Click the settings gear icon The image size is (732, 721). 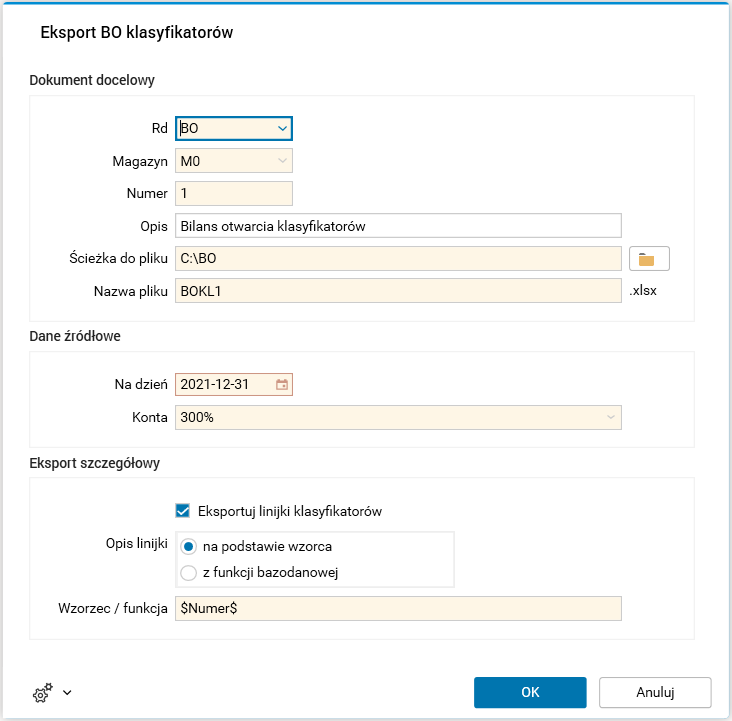pyautogui.click(x=42, y=692)
